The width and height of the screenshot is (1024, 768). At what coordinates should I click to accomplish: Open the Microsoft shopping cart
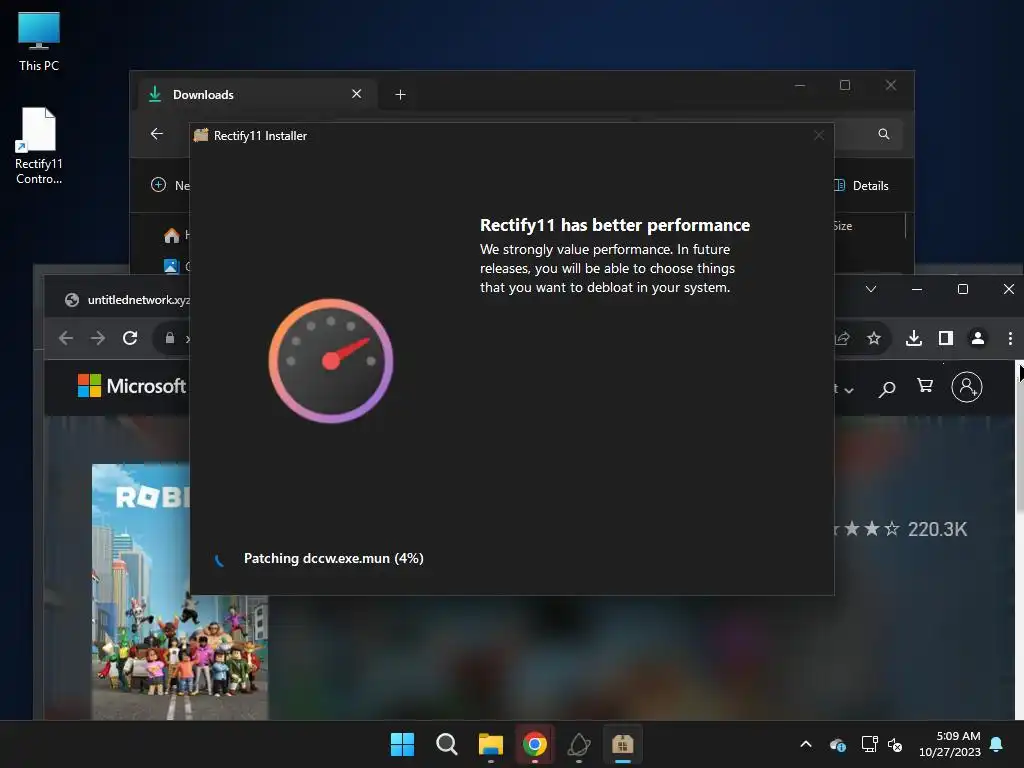(x=925, y=385)
